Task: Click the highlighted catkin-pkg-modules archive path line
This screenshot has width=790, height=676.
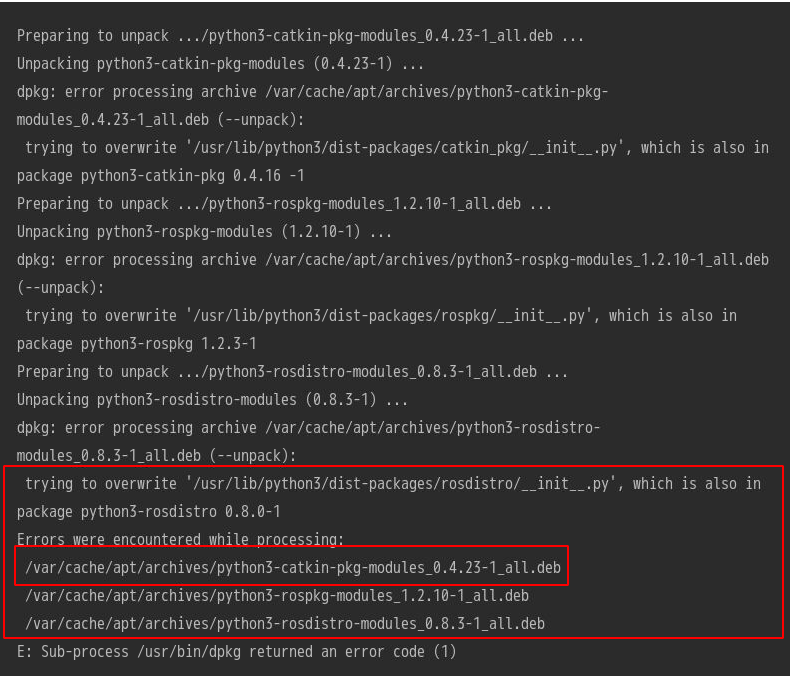Action: 293,568
